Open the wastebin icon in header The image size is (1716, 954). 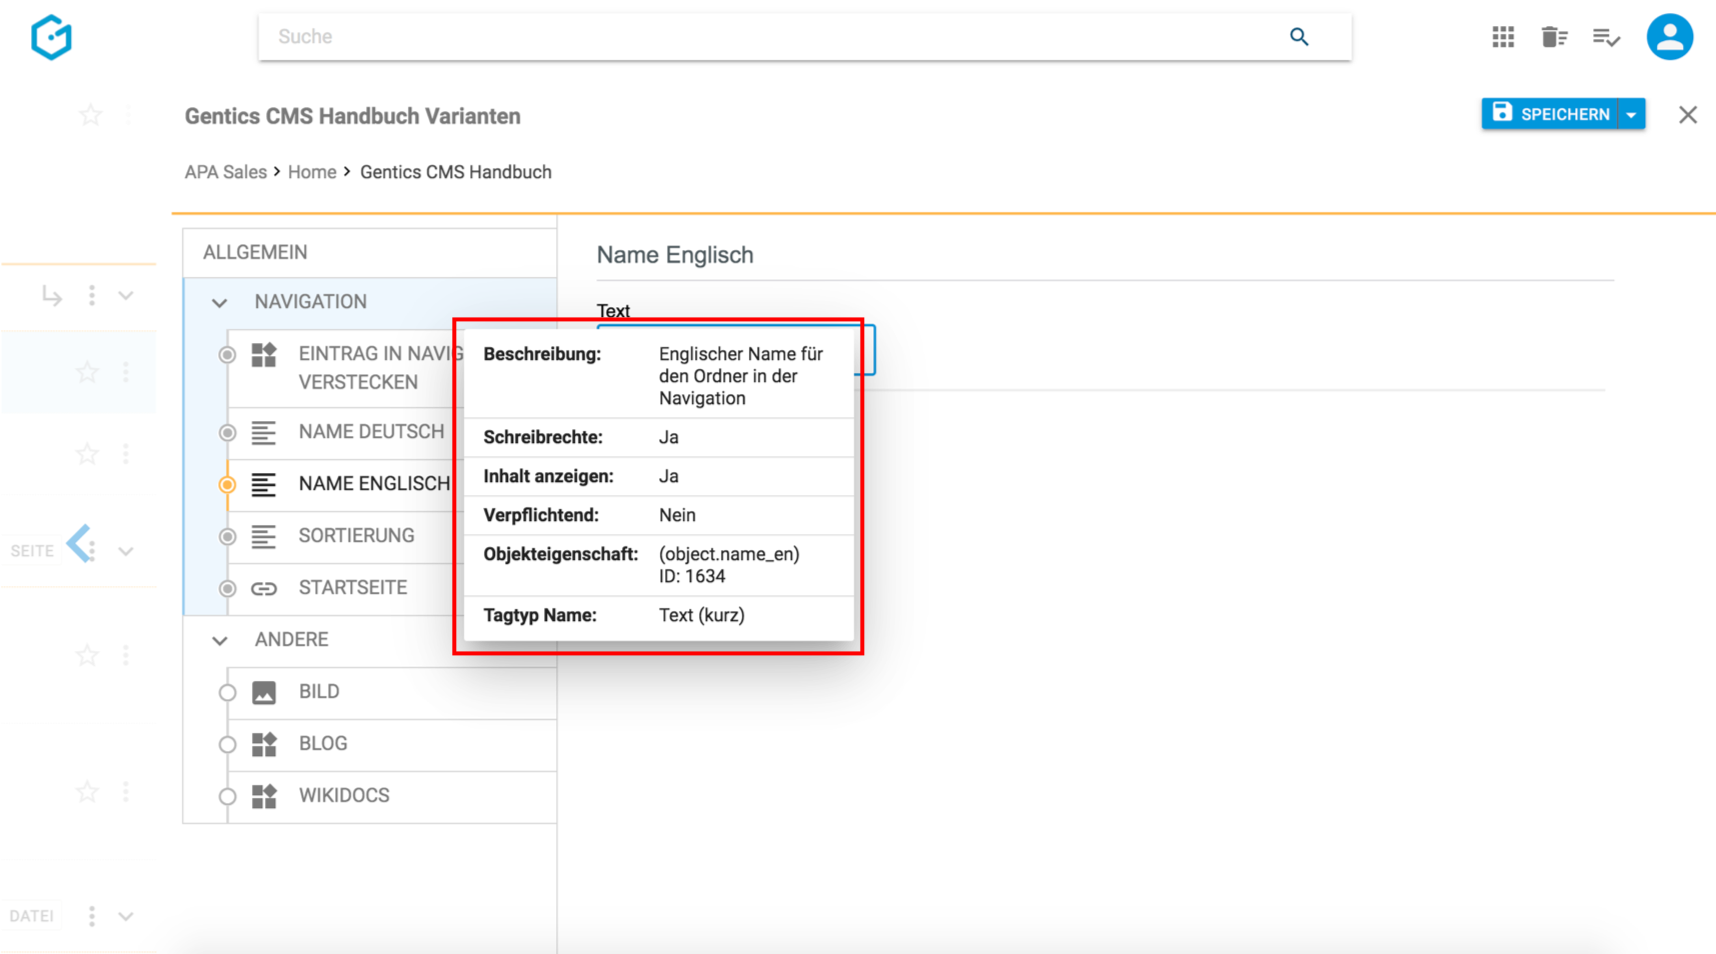1554,37
